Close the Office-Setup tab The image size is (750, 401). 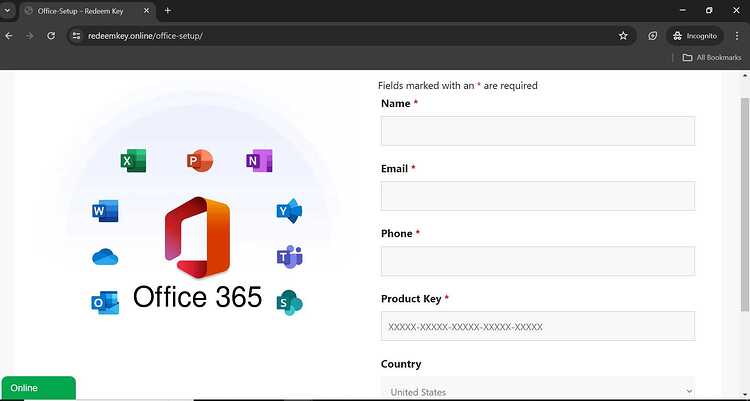pos(146,11)
